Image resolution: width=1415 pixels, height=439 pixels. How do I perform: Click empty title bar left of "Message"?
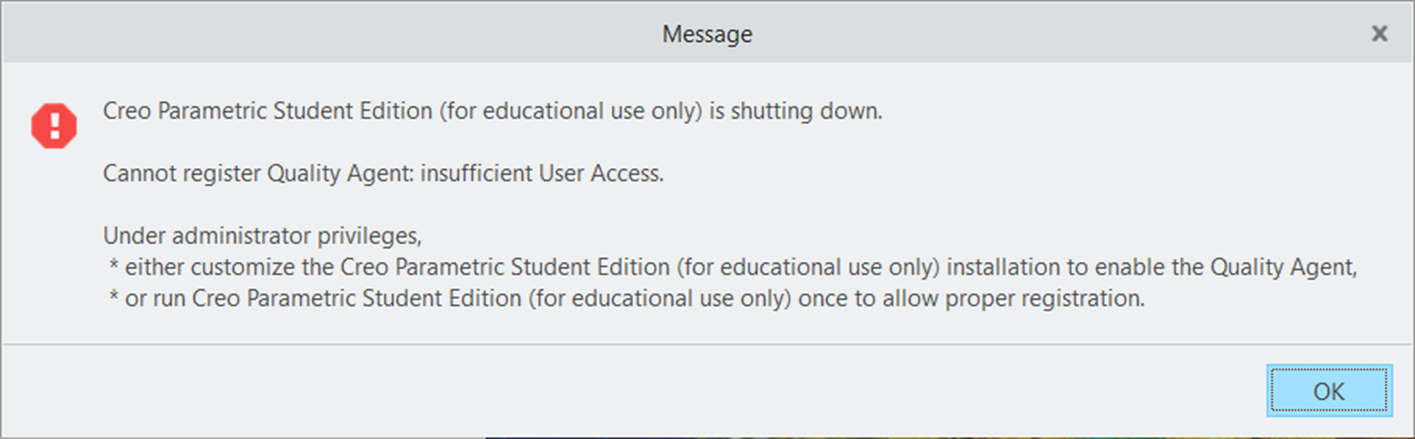point(300,35)
